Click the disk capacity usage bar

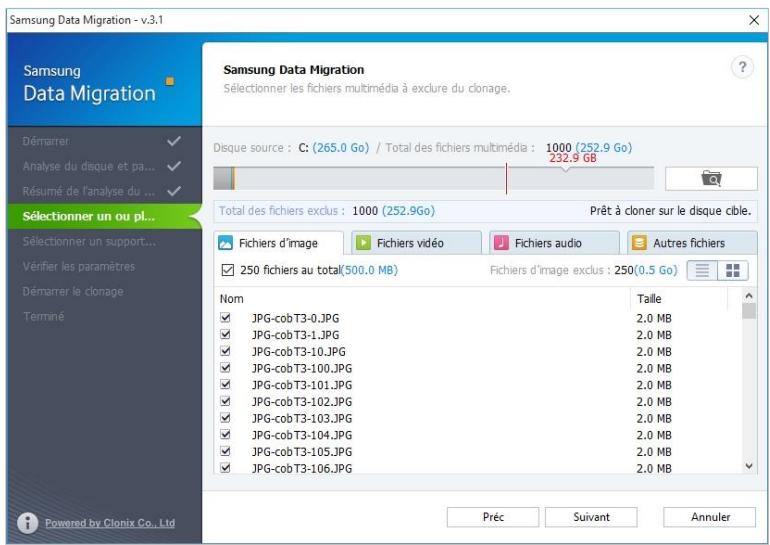pos(433,178)
